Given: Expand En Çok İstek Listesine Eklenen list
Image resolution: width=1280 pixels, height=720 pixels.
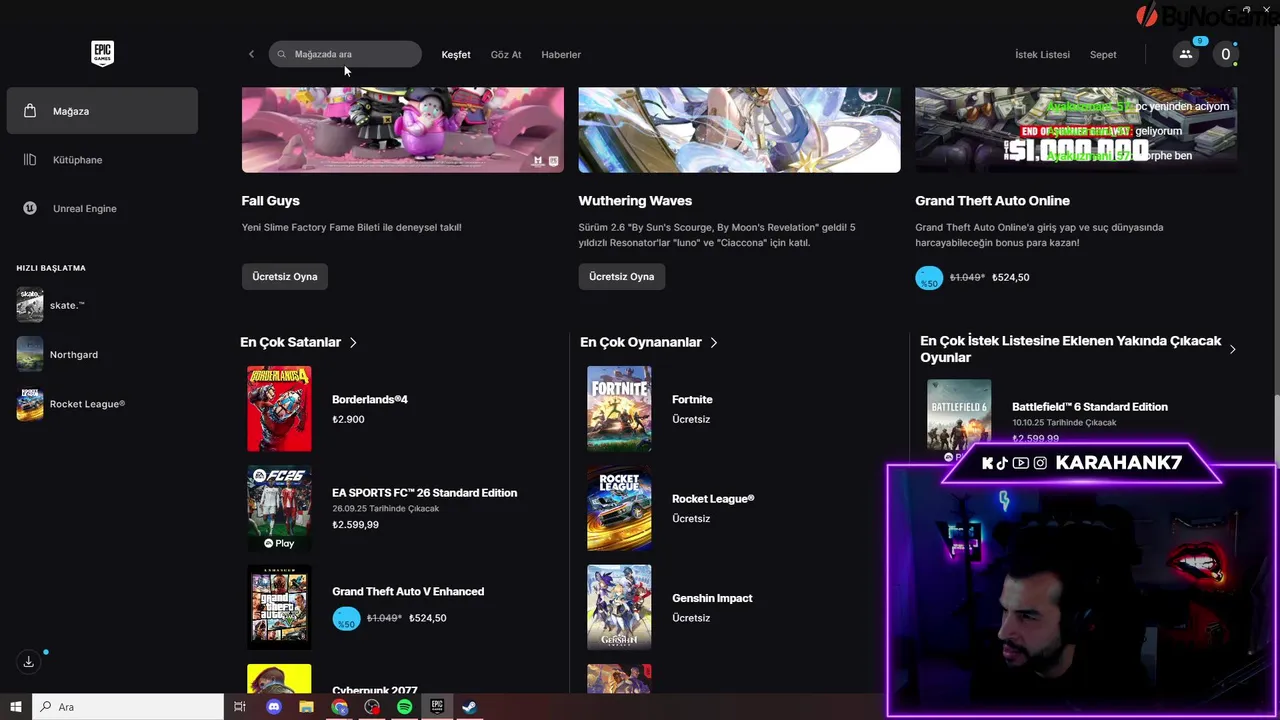Looking at the screenshot, I should pyautogui.click(x=1078, y=349).
